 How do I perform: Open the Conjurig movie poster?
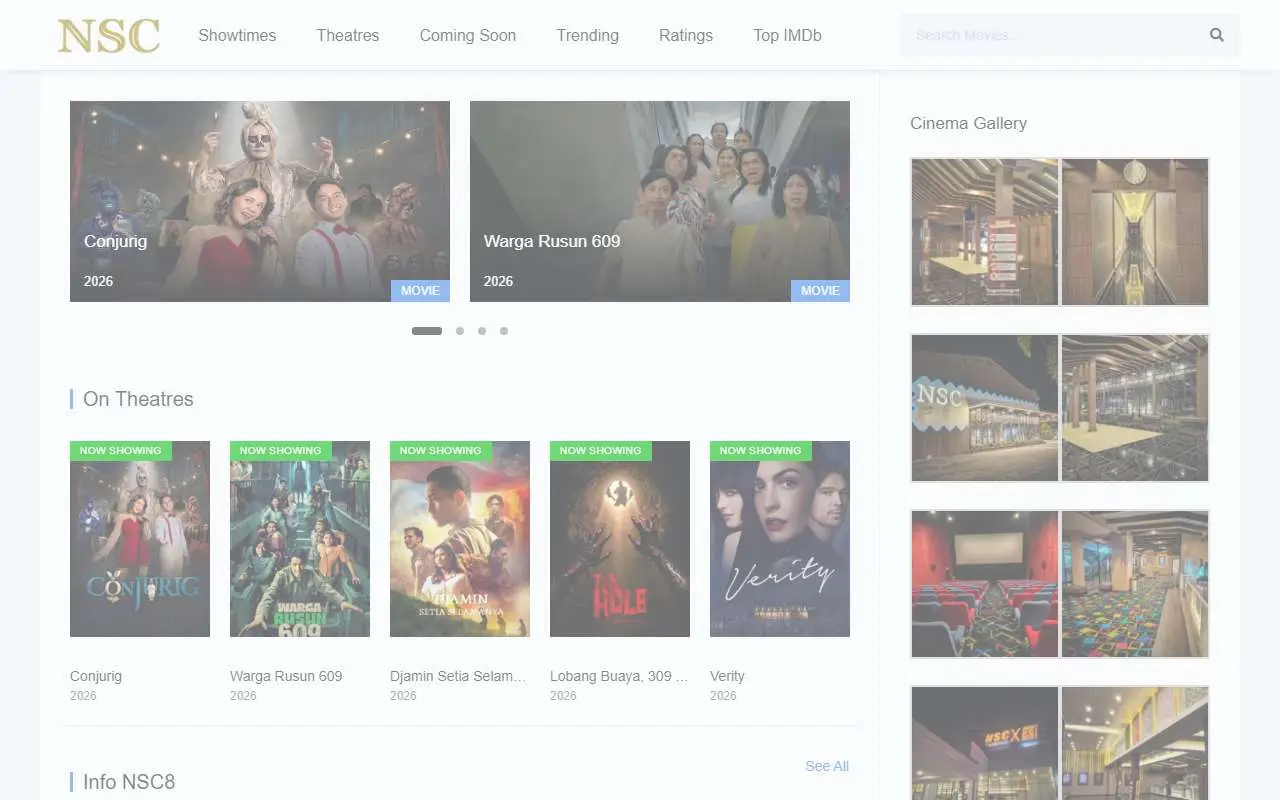[140, 539]
